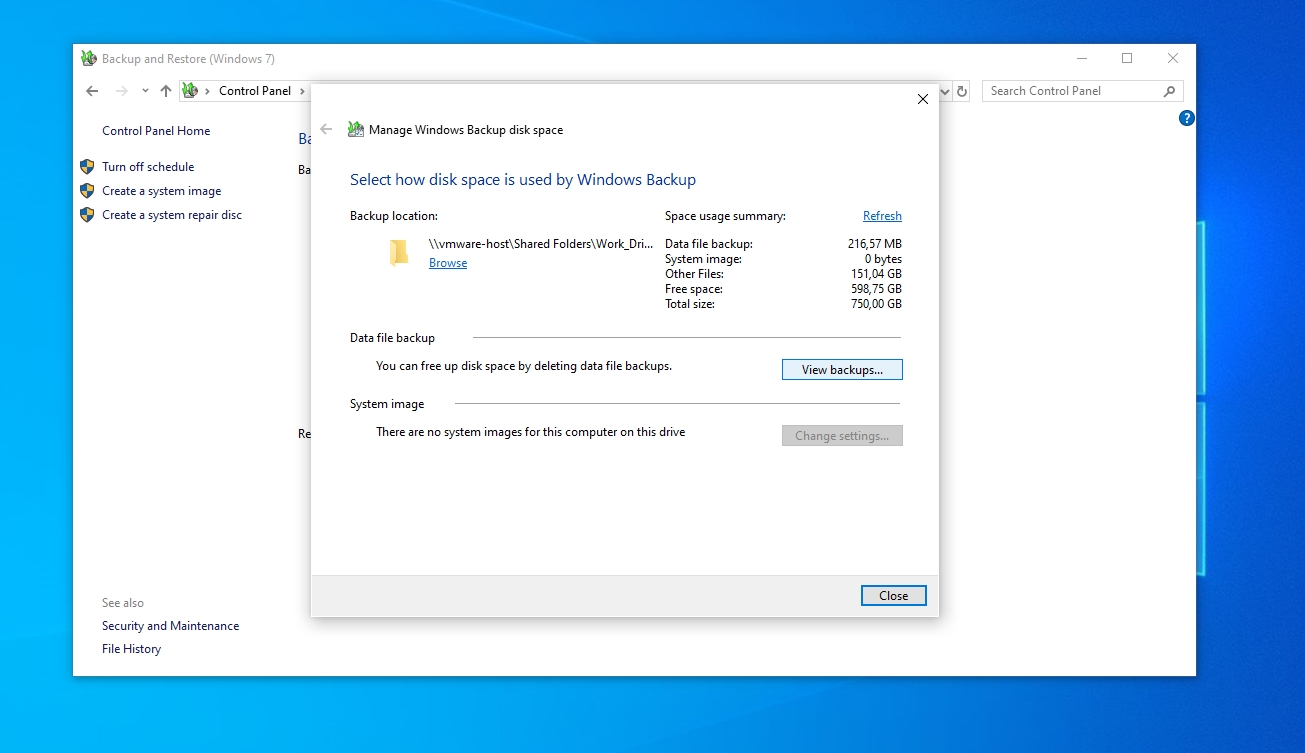Open Security and Maintenance link
The image size is (1305, 753).
coord(170,626)
